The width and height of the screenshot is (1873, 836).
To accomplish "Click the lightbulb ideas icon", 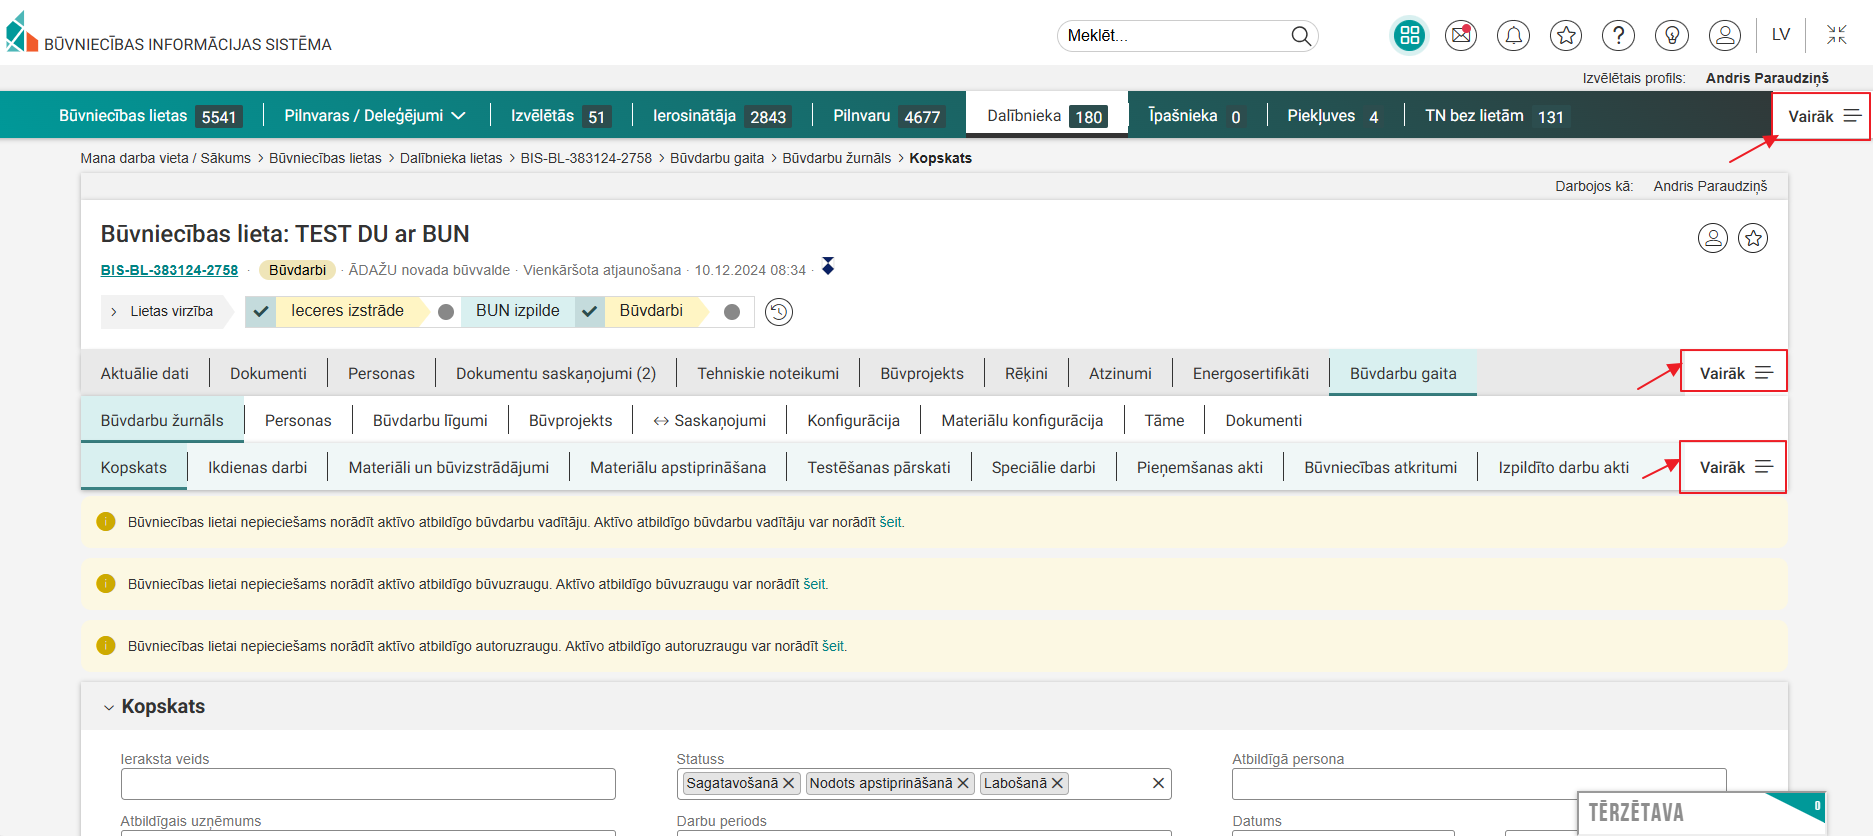I will click(1671, 36).
